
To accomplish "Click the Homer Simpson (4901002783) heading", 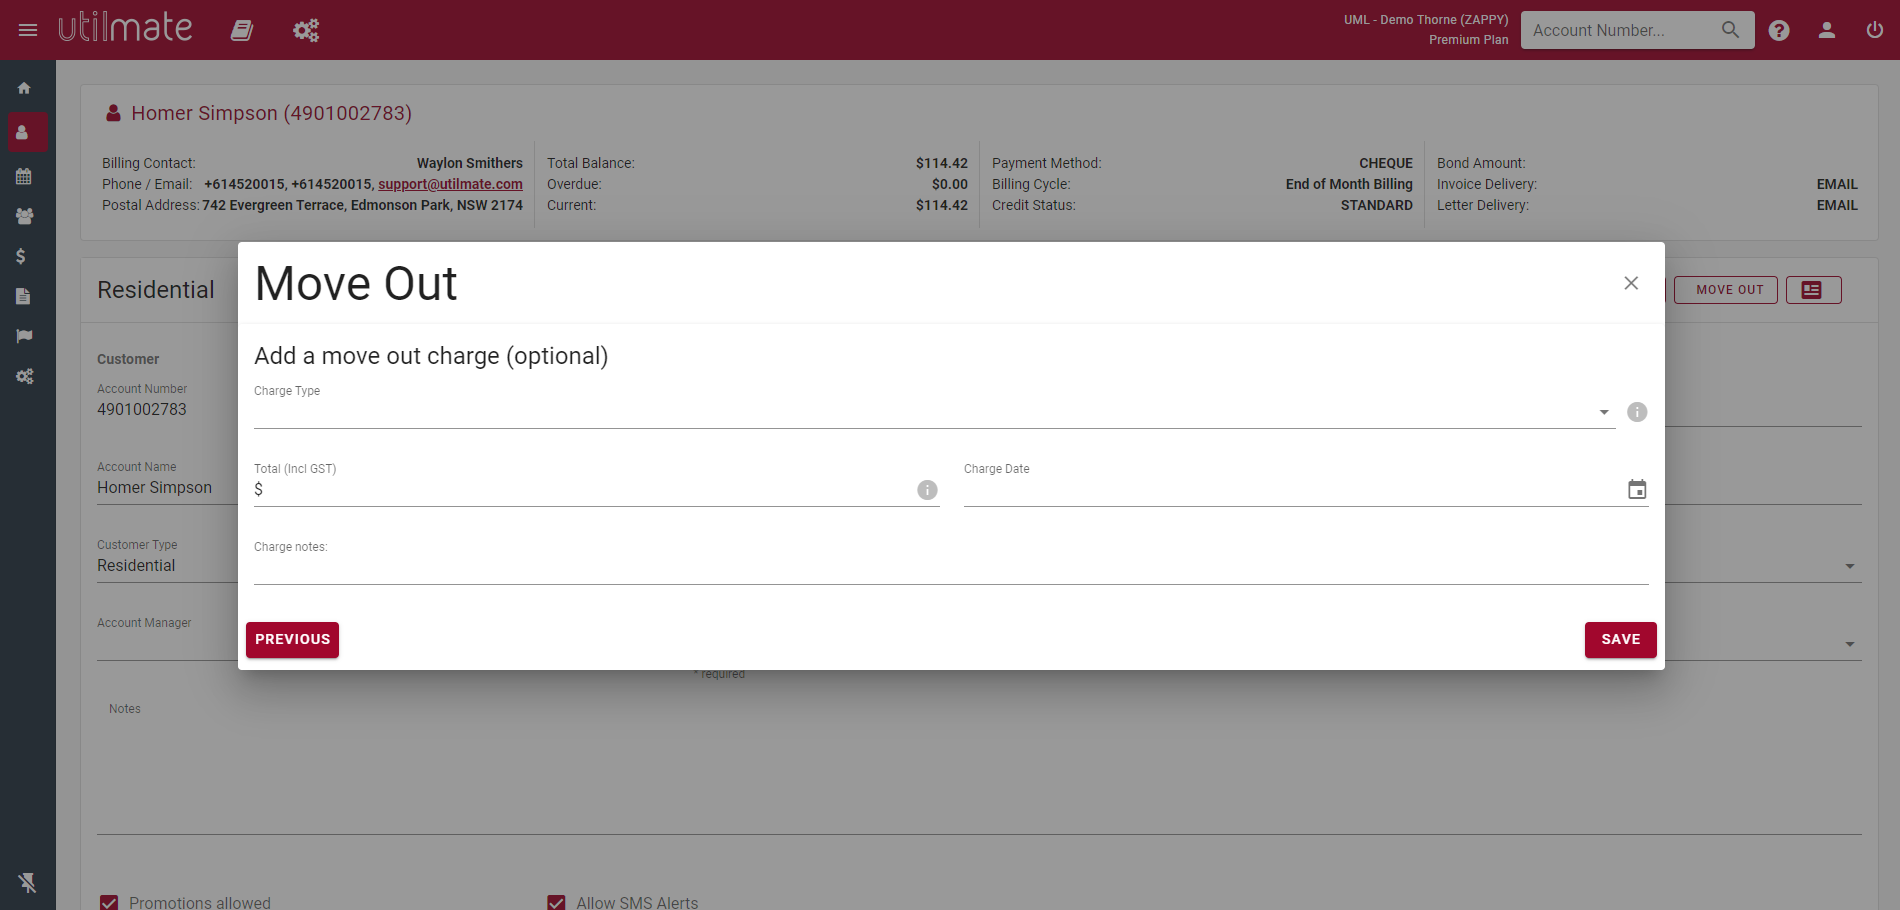I will tap(271, 113).
